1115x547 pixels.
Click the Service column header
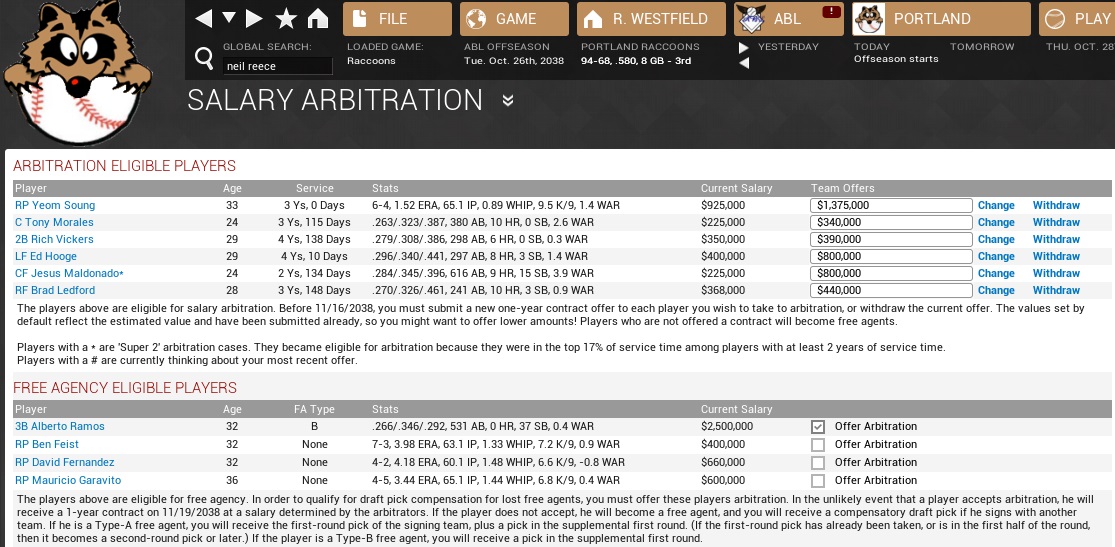point(315,188)
